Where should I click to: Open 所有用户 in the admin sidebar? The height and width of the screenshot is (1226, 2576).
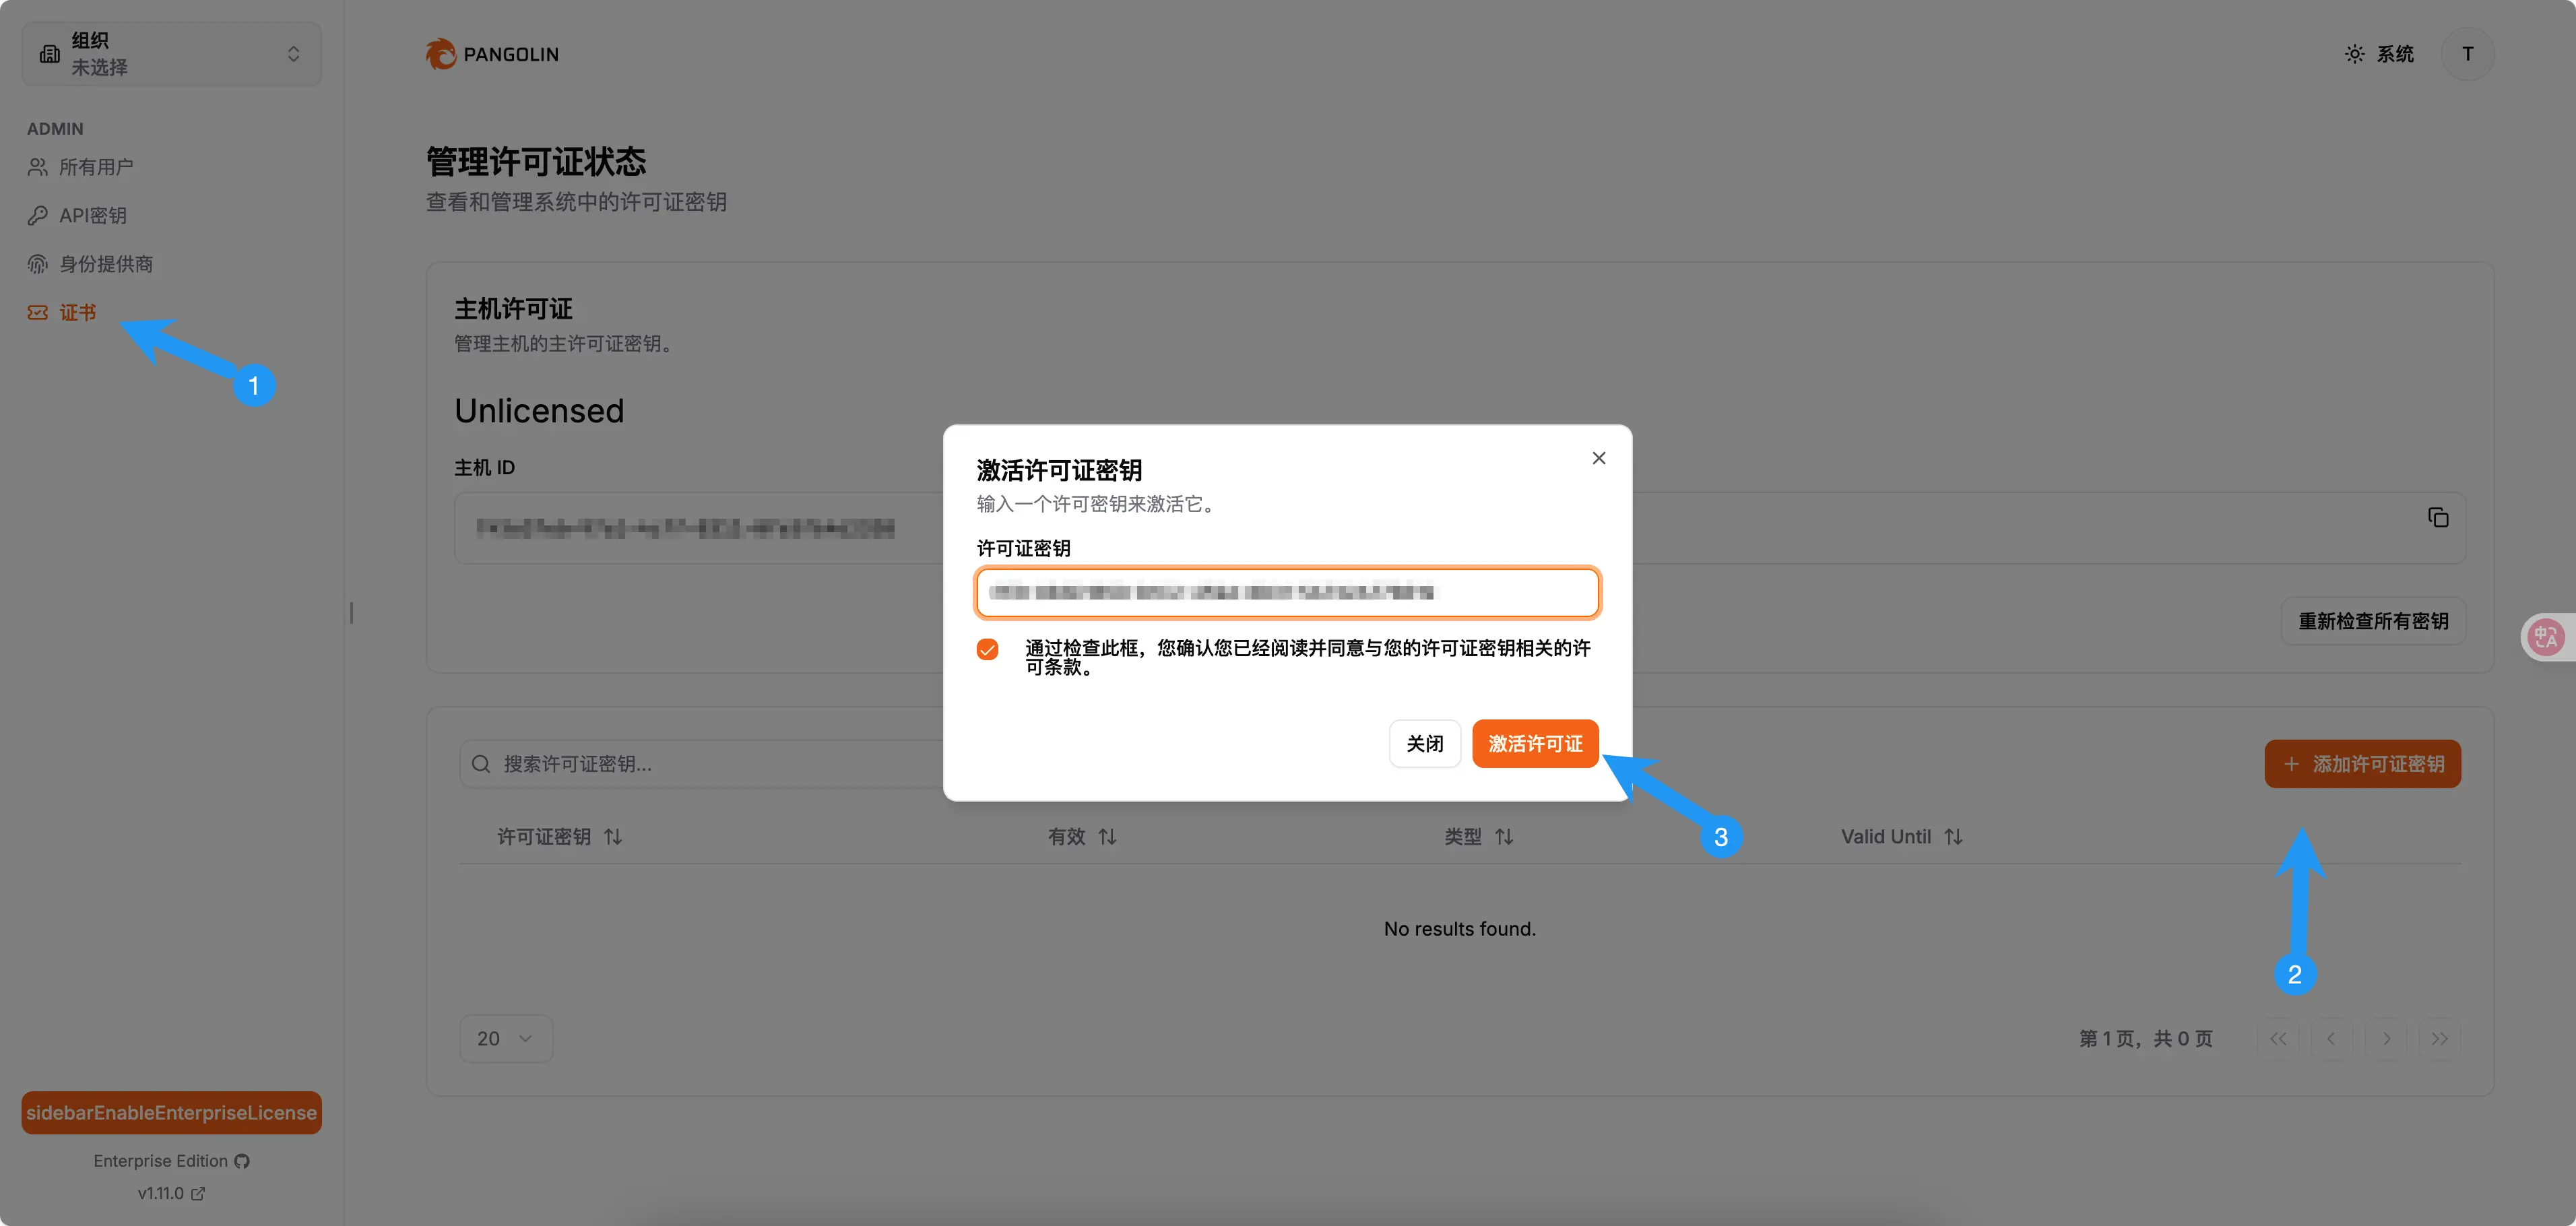(x=95, y=167)
